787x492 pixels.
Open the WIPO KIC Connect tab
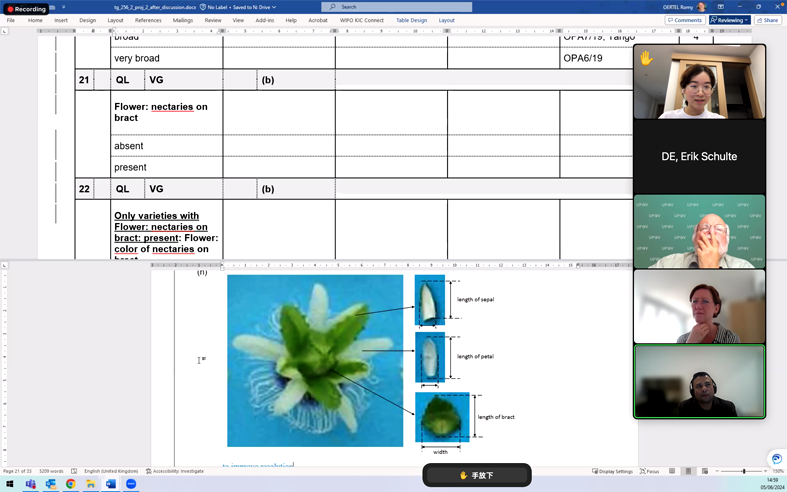(361, 20)
